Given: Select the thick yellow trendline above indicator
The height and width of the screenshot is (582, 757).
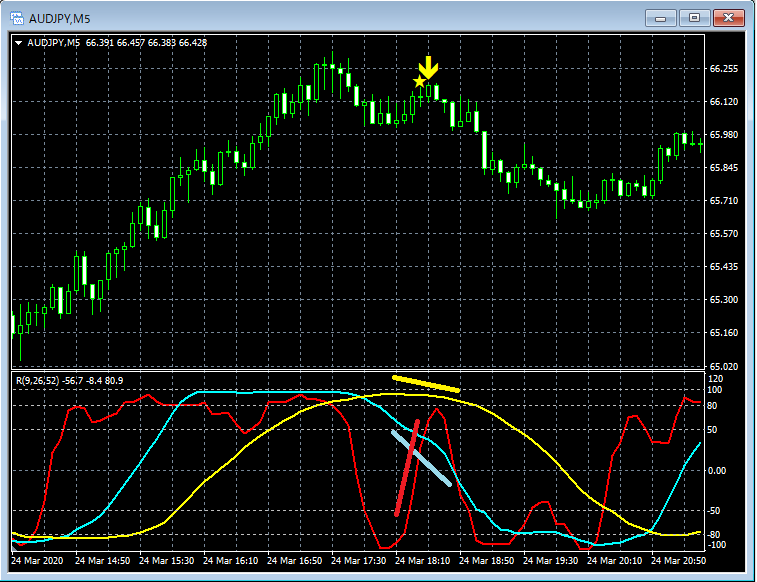Looking at the screenshot, I should click(x=426, y=384).
